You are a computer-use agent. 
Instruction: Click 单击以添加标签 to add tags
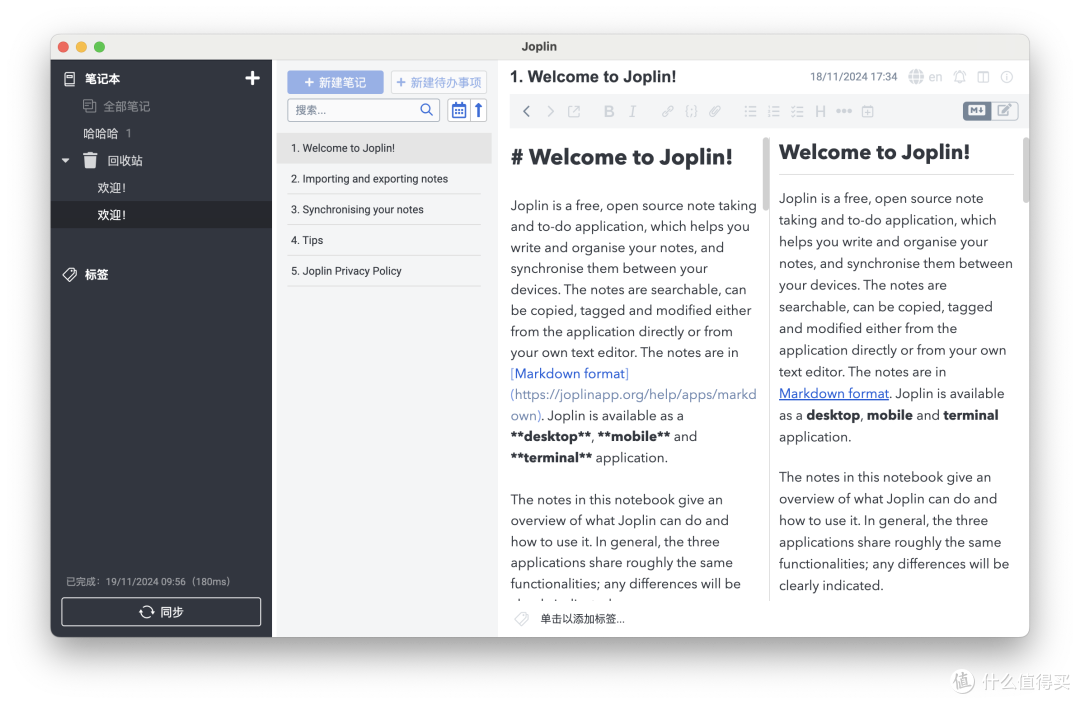tap(582, 619)
